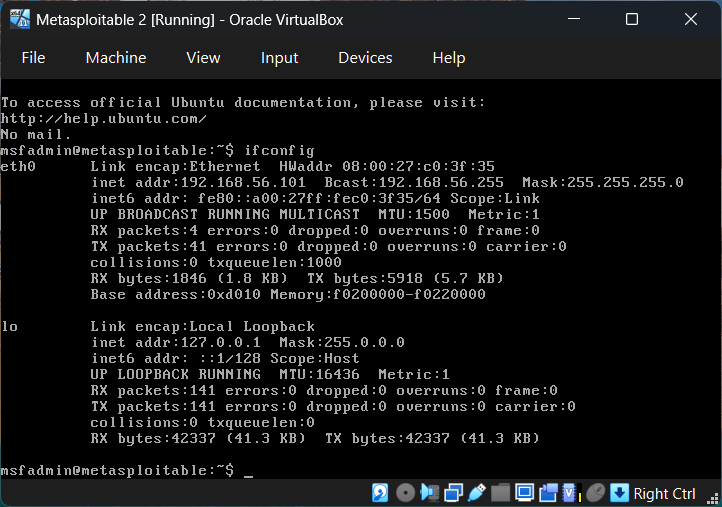Click the MTU:1500 value

point(414,214)
